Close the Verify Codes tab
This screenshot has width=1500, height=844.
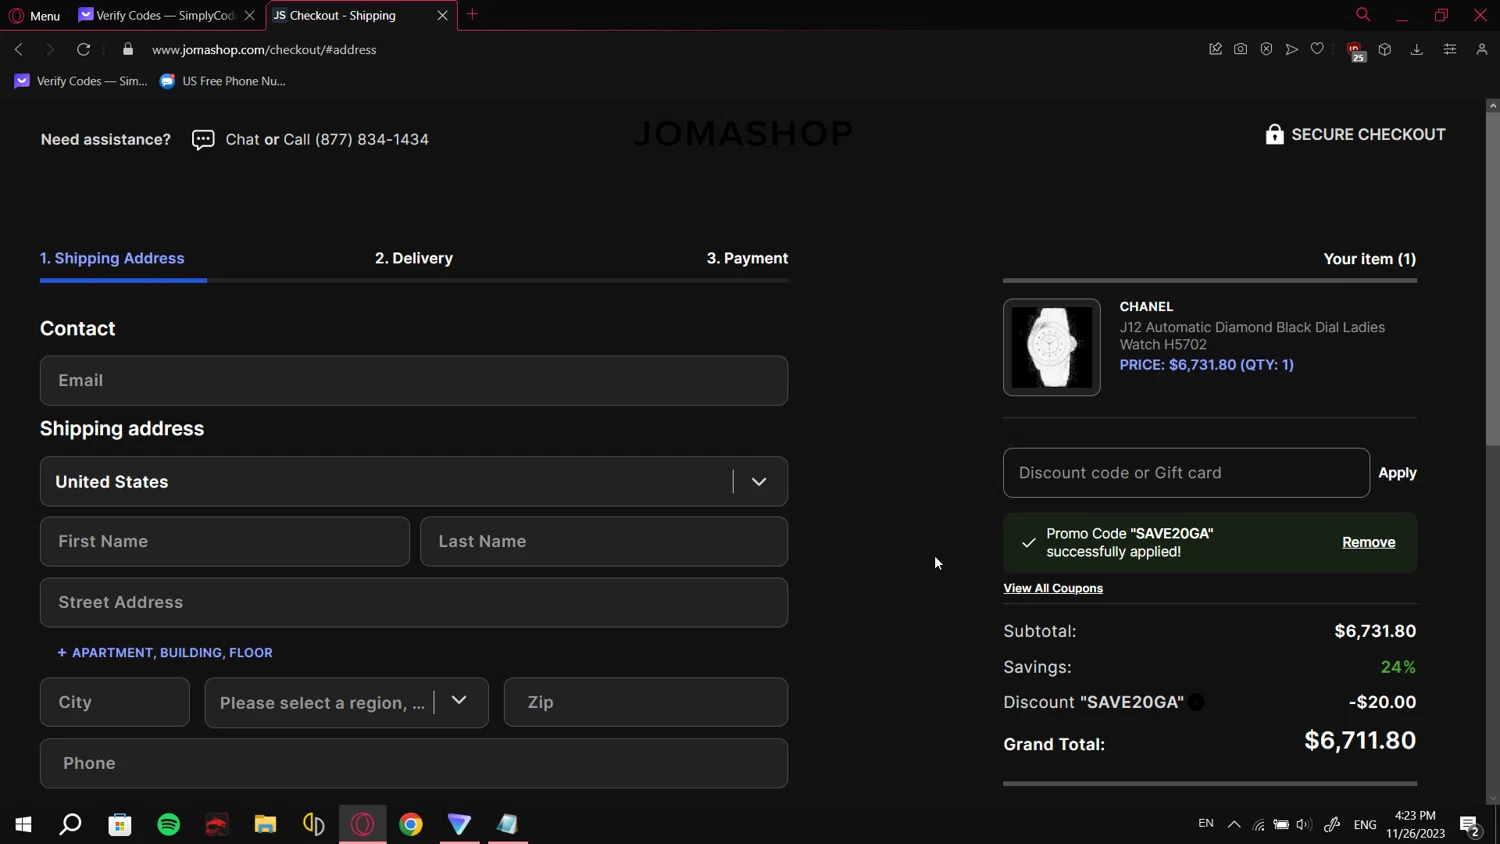[x=249, y=15]
